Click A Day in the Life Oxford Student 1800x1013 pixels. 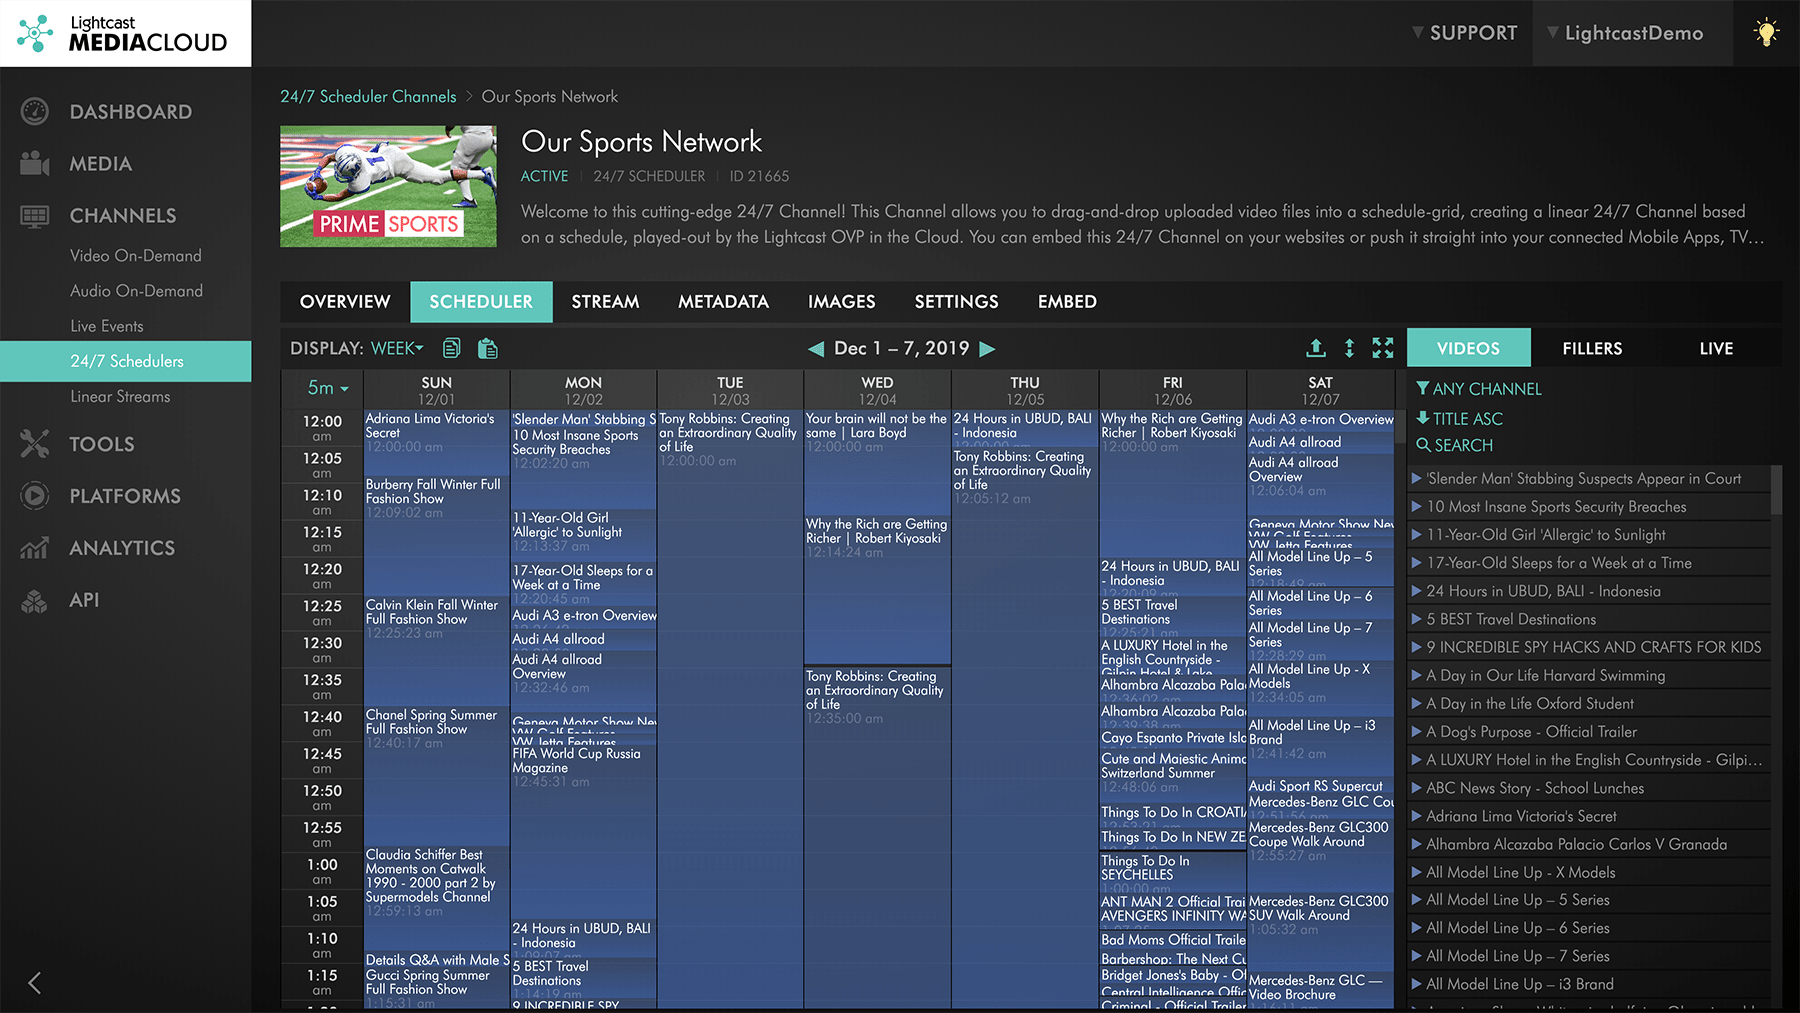click(x=1530, y=704)
